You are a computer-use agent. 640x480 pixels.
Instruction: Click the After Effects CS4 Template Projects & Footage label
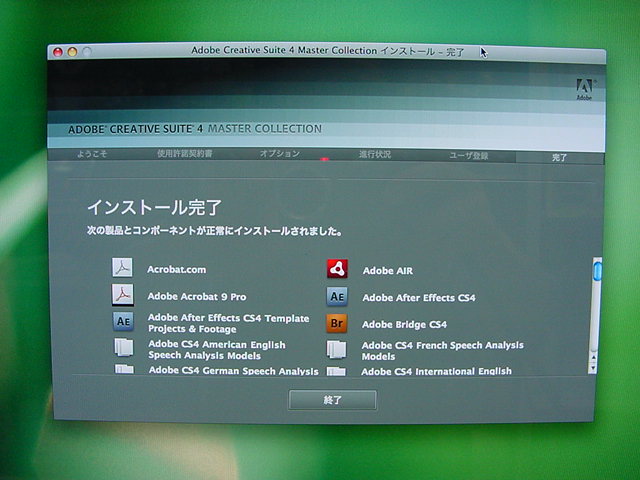click(229, 323)
